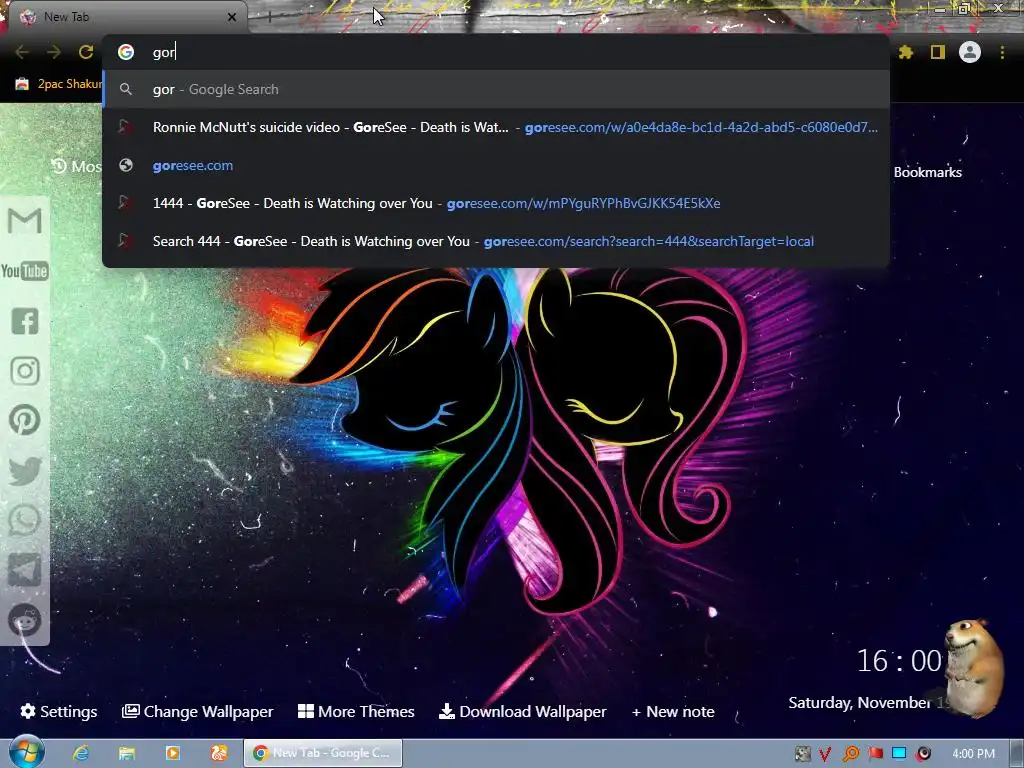Click the orange magnifier tray icon

tap(850, 754)
